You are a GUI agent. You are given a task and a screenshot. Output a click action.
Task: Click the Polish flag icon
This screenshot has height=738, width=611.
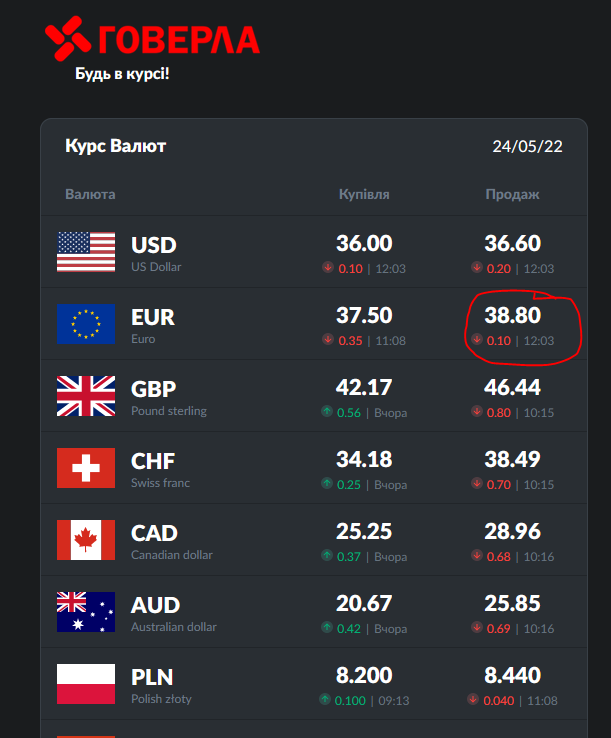click(x=86, y=684)
